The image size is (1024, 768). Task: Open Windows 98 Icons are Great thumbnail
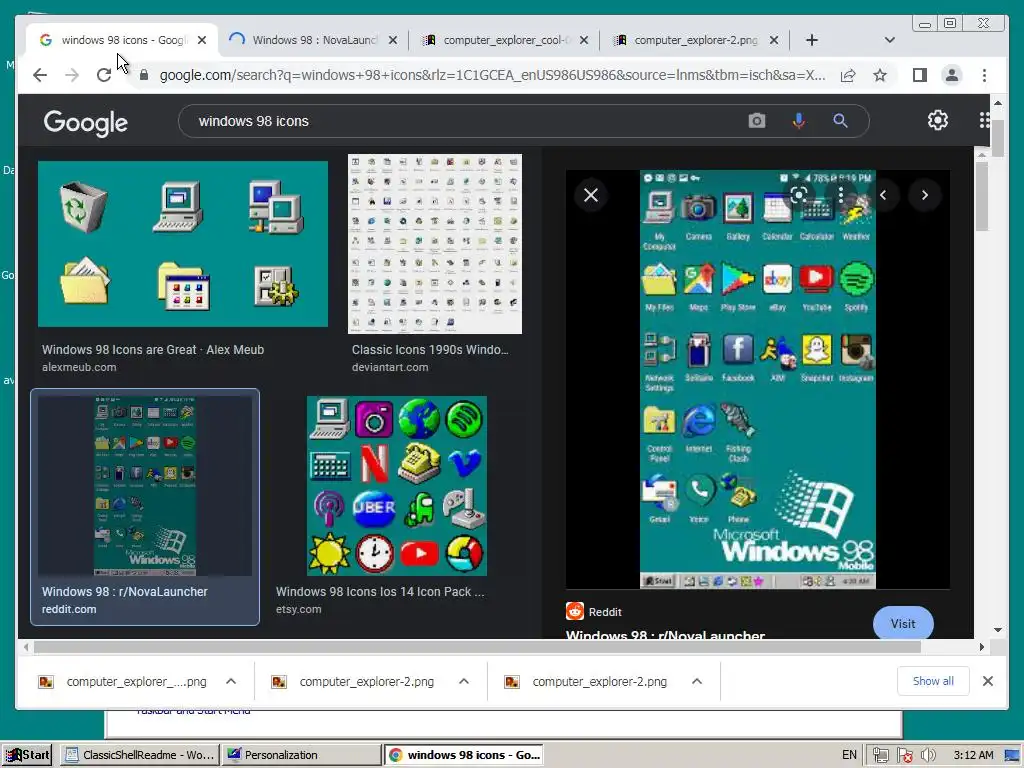click(183, 244)
